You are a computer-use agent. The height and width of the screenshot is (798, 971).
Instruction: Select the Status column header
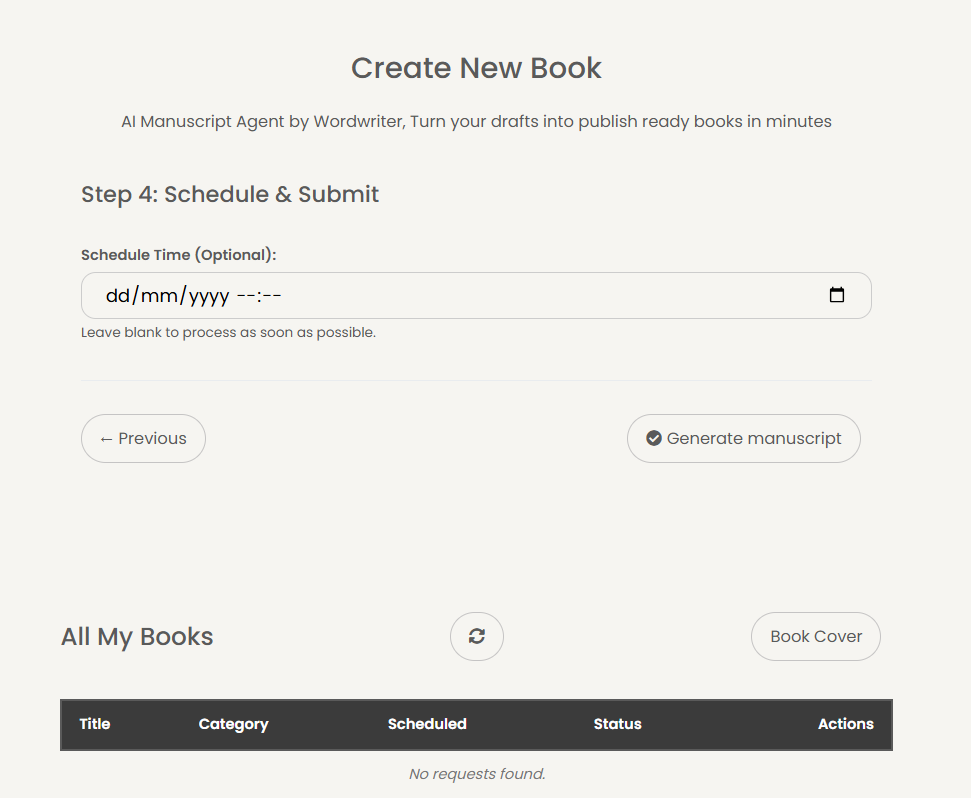(617, 724)
